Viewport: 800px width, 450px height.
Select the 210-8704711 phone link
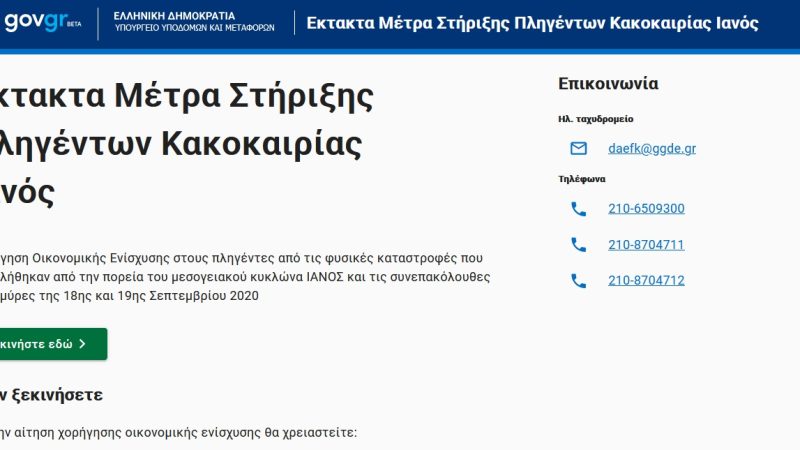[646, 245]
